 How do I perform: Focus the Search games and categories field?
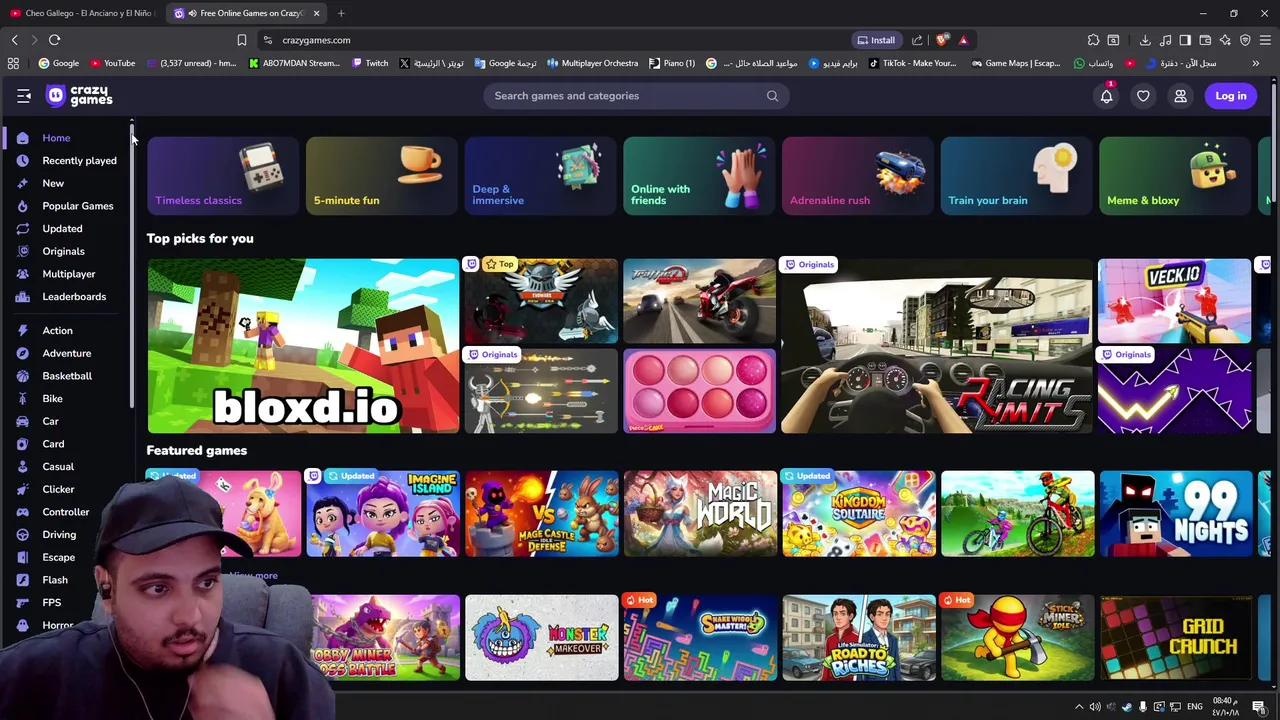(x=636, y=96)
